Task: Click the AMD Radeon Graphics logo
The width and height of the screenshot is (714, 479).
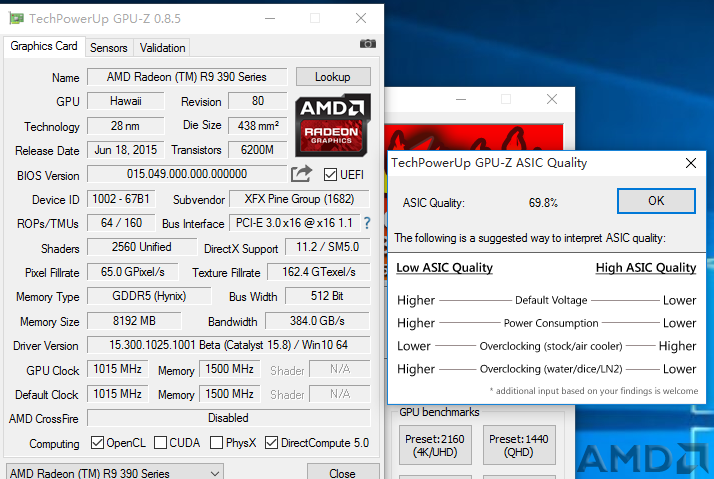Action: (332, 125)
